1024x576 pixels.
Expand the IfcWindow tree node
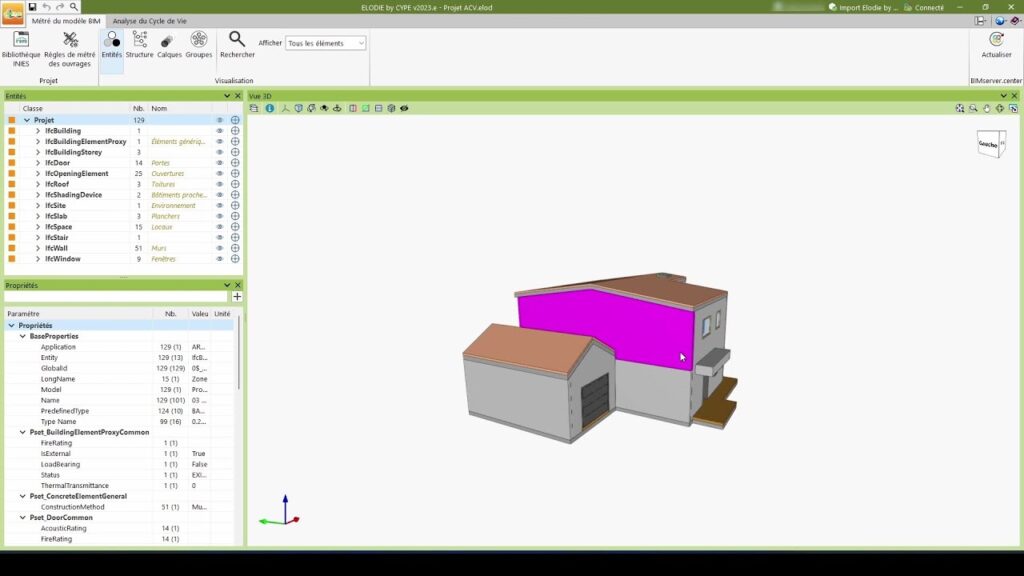point(38,259)
